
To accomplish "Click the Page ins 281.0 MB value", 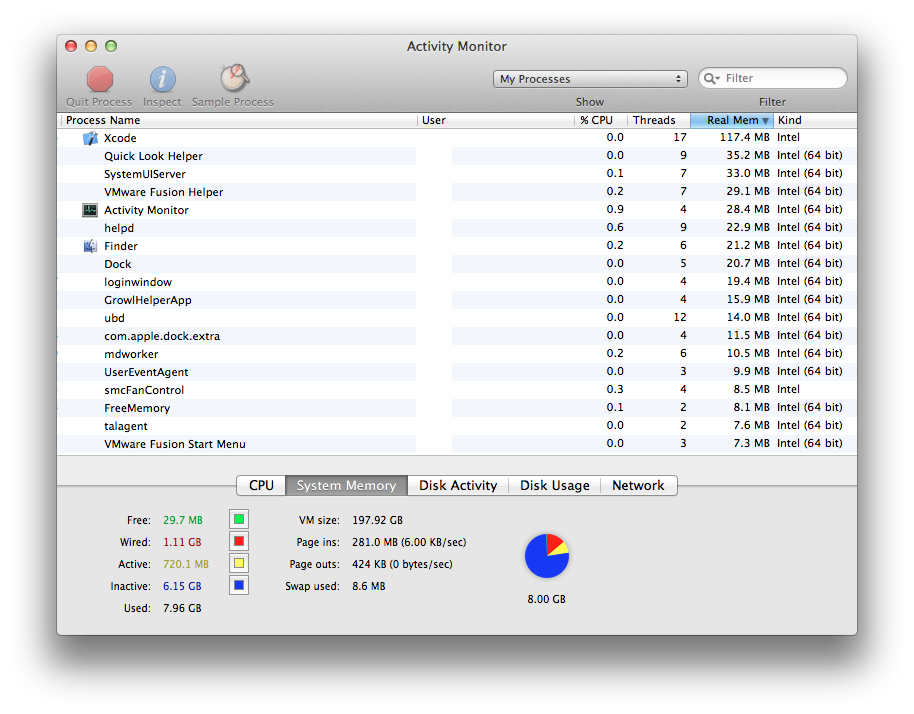I will tap(409, 542).
